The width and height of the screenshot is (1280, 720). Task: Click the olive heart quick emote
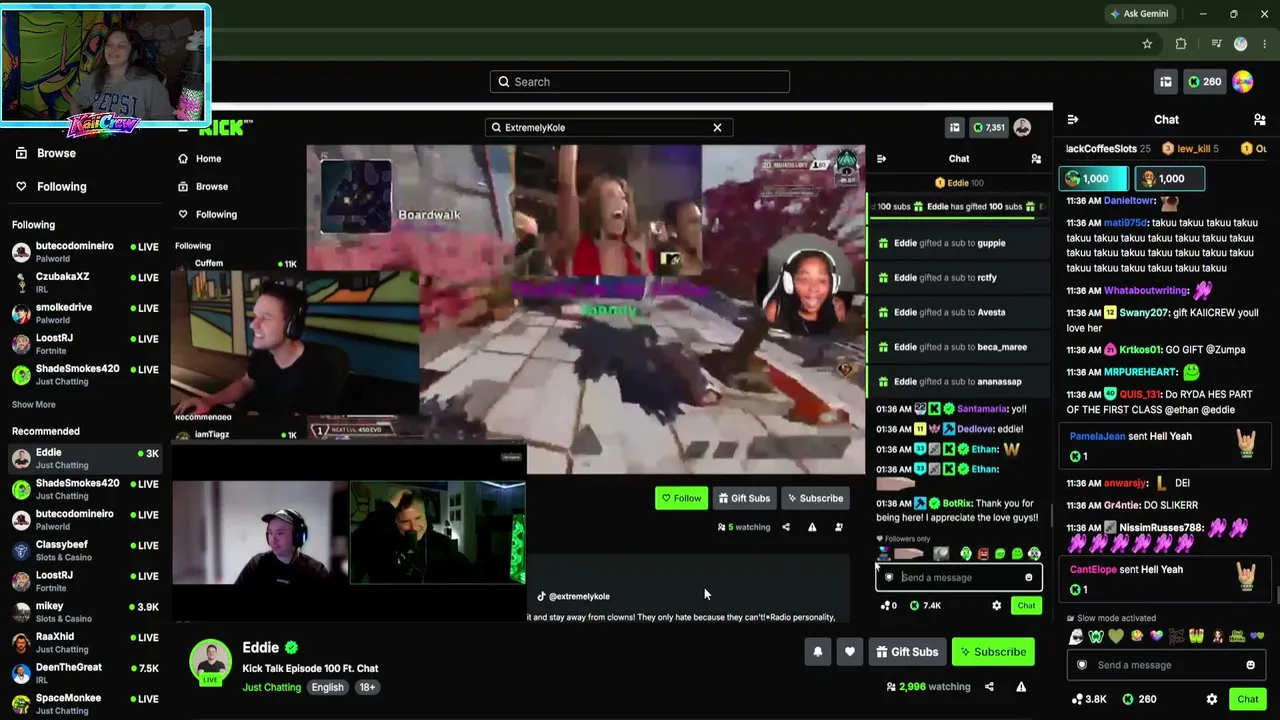click(1116, 637)
